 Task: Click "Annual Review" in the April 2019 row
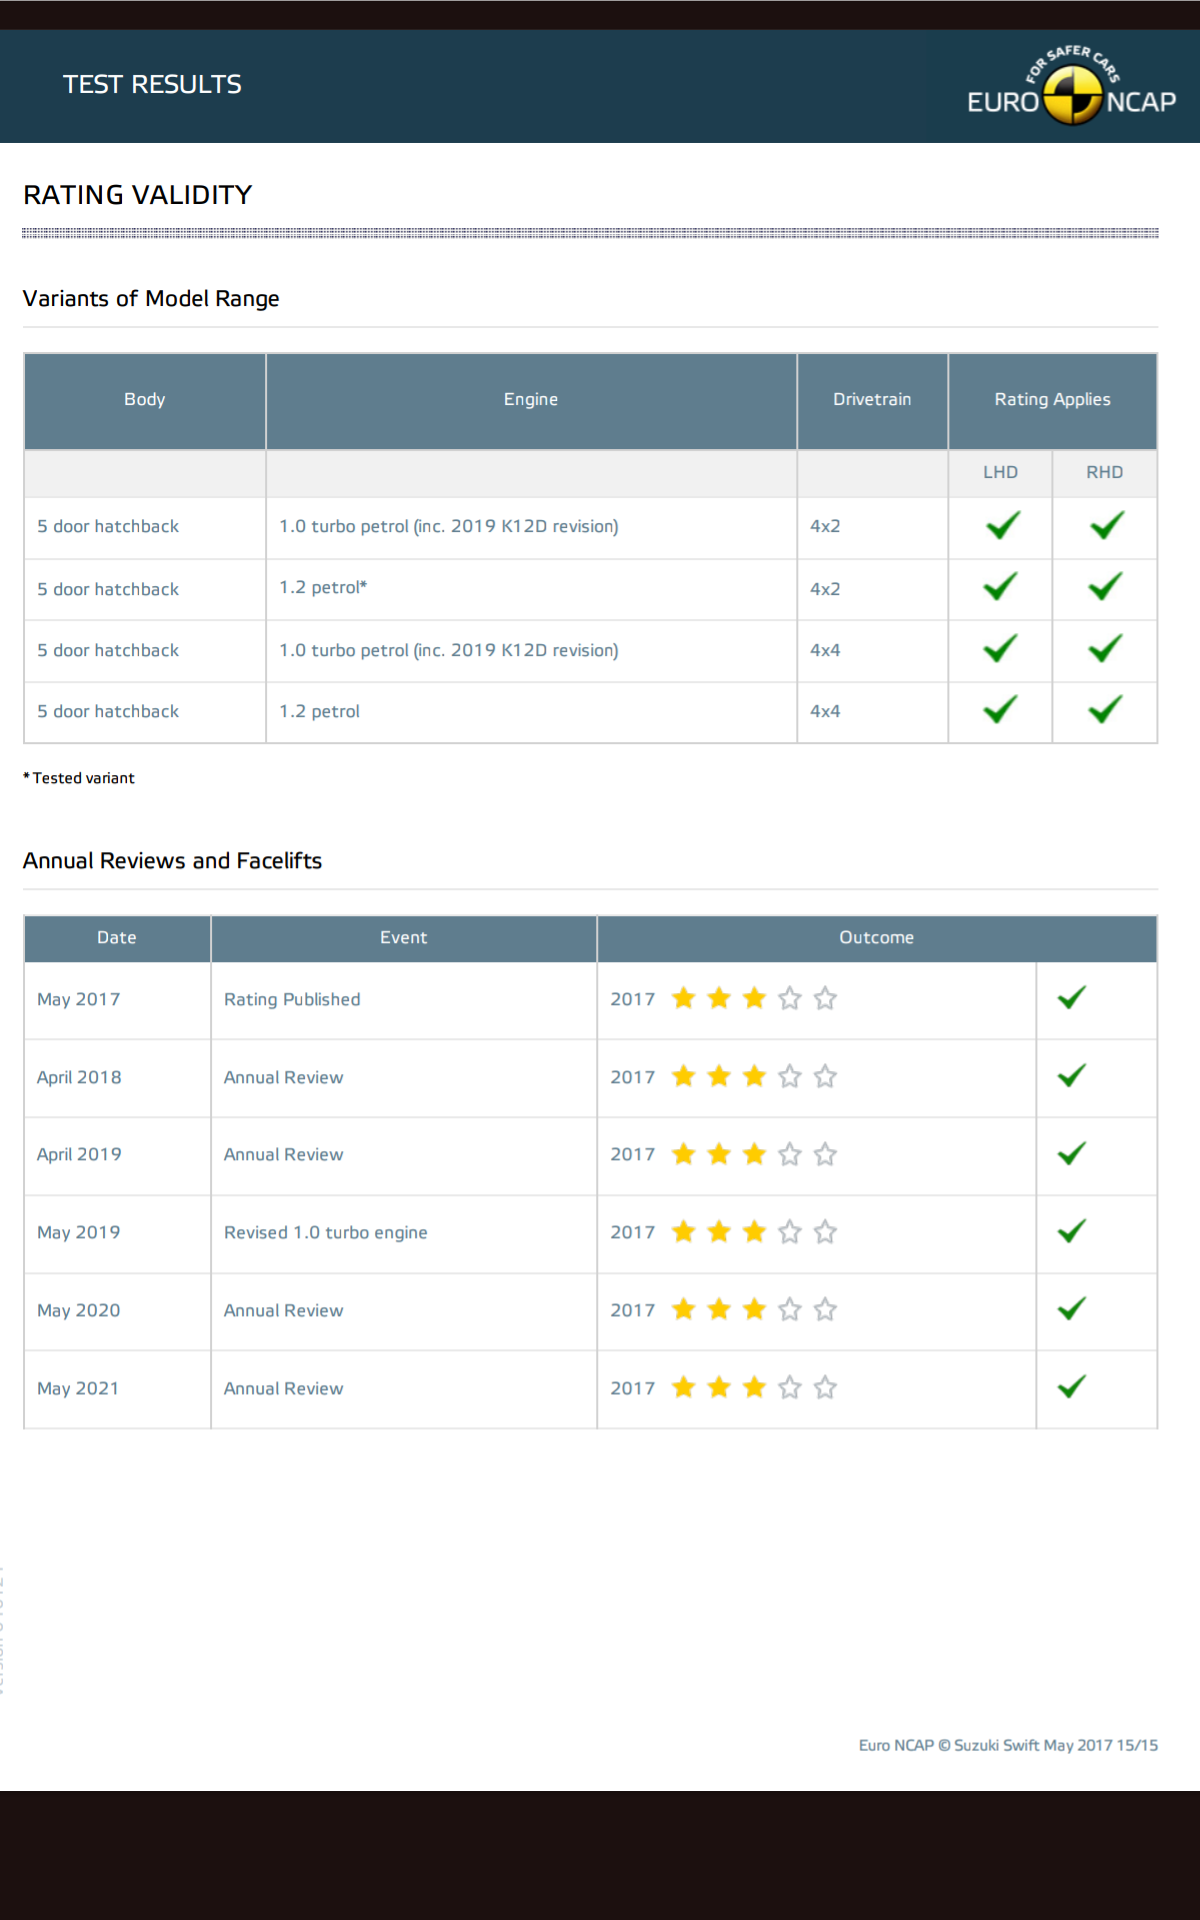[284, 1155]
